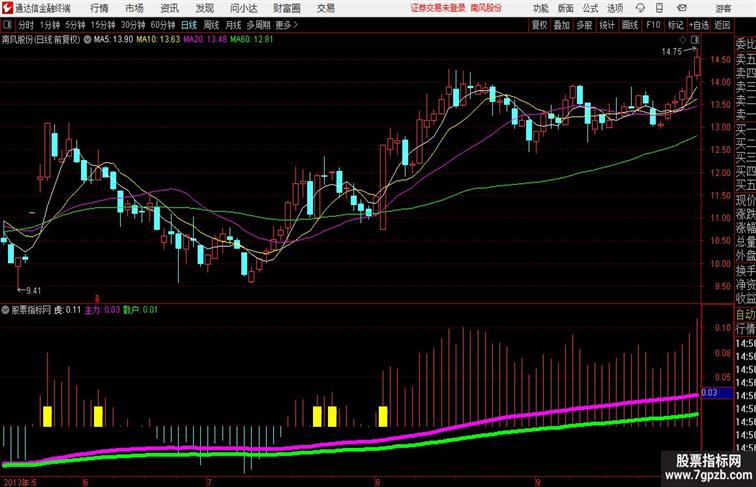Open the 行情 menu
The height and width of the screenshot is (487, 756).
pyautogui.click(x=99, y=8)
